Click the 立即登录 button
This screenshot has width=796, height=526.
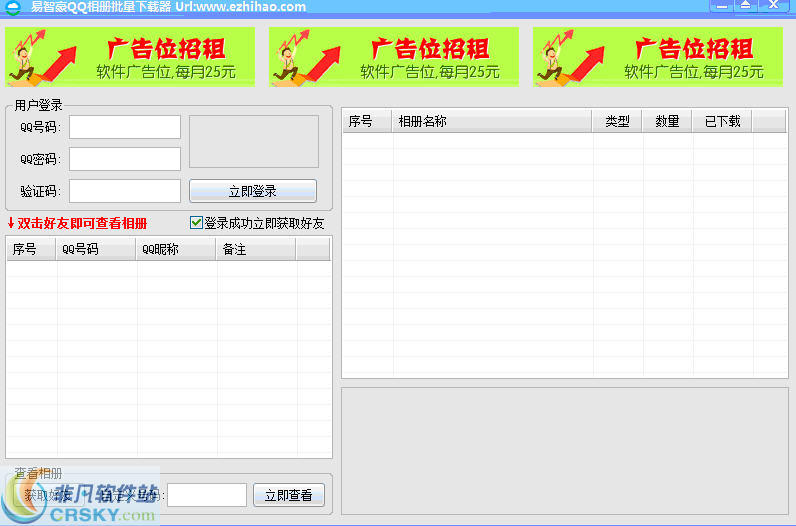tap(253, 191)
